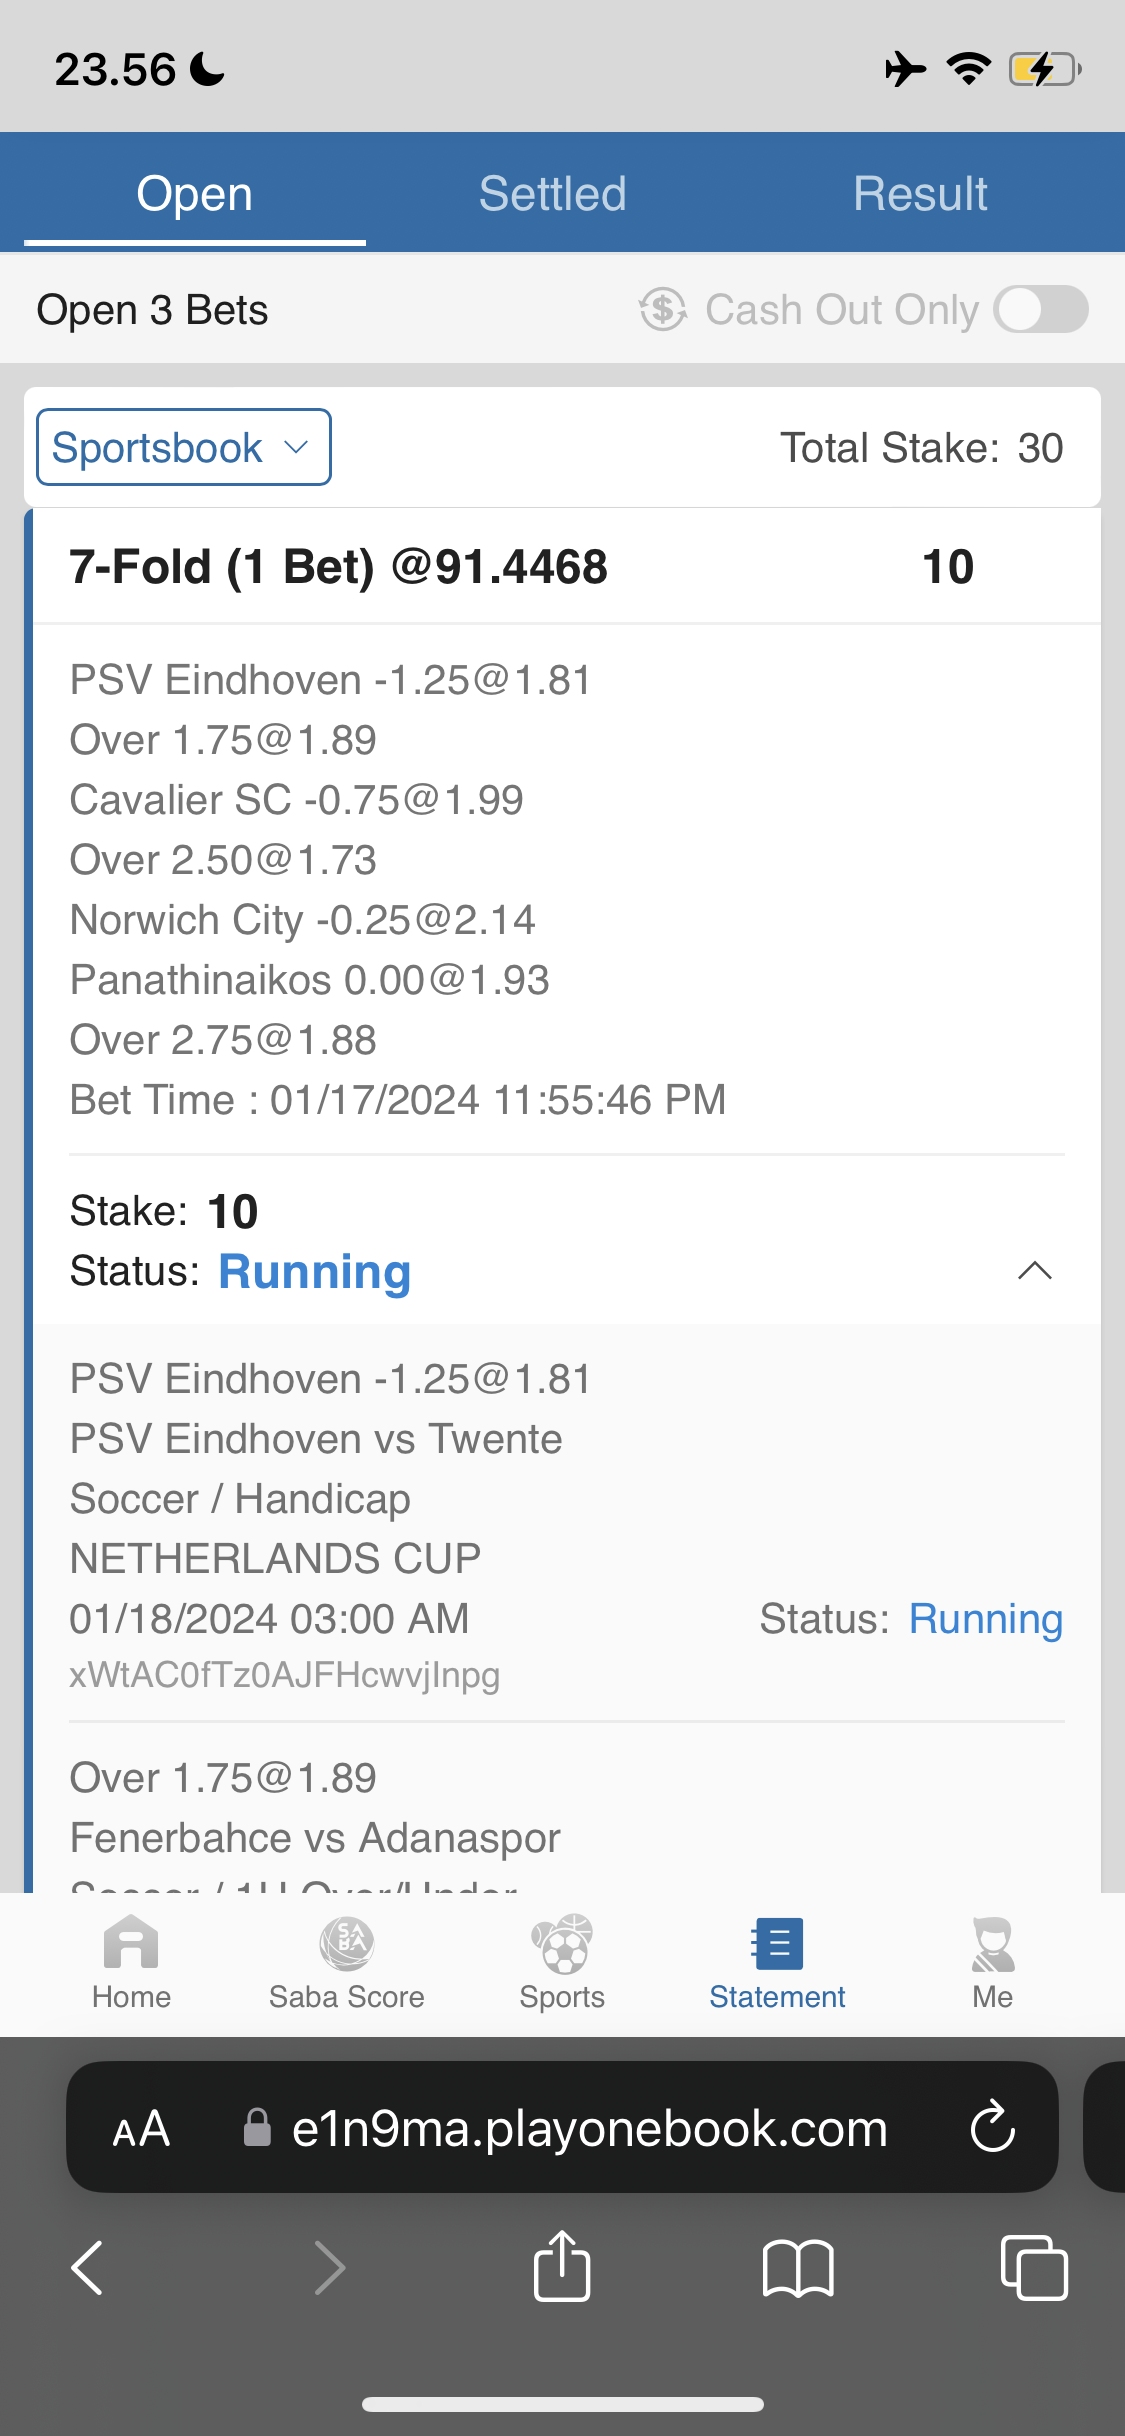Open the Me profile icon

click(992, 1944)
